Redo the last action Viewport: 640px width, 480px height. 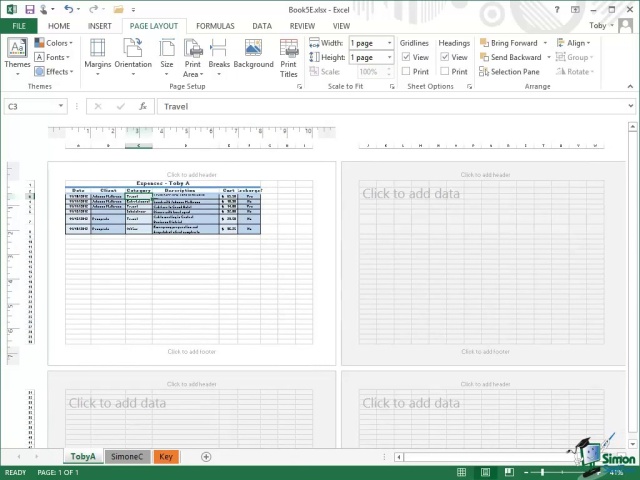pyautogui.click(x=93, y=9)
